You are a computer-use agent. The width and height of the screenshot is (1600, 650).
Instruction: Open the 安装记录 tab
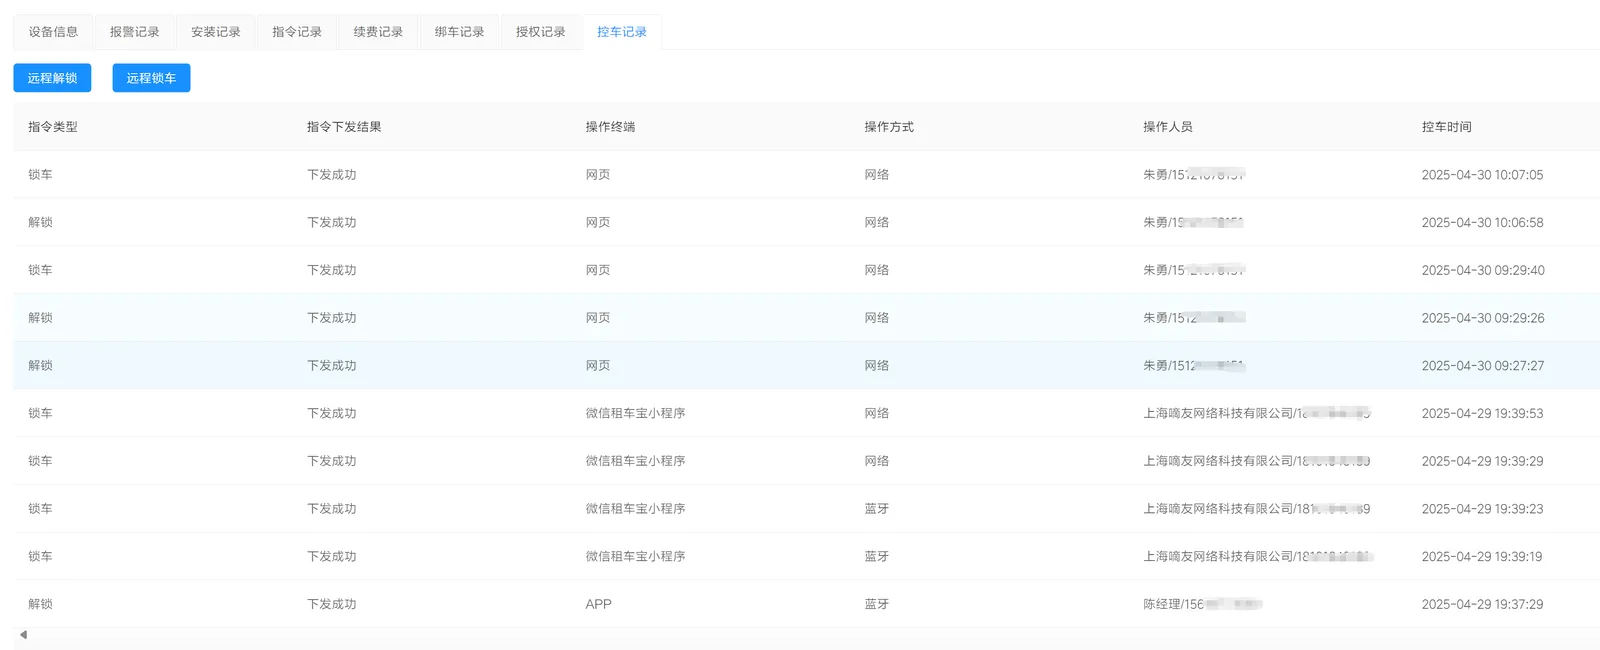pos(216,32)
